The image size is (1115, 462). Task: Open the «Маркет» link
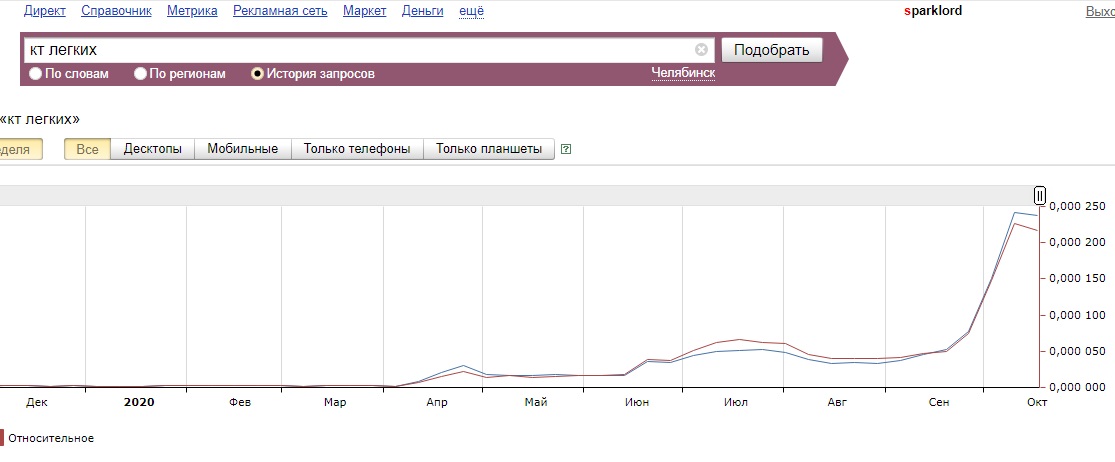(365, 11)
